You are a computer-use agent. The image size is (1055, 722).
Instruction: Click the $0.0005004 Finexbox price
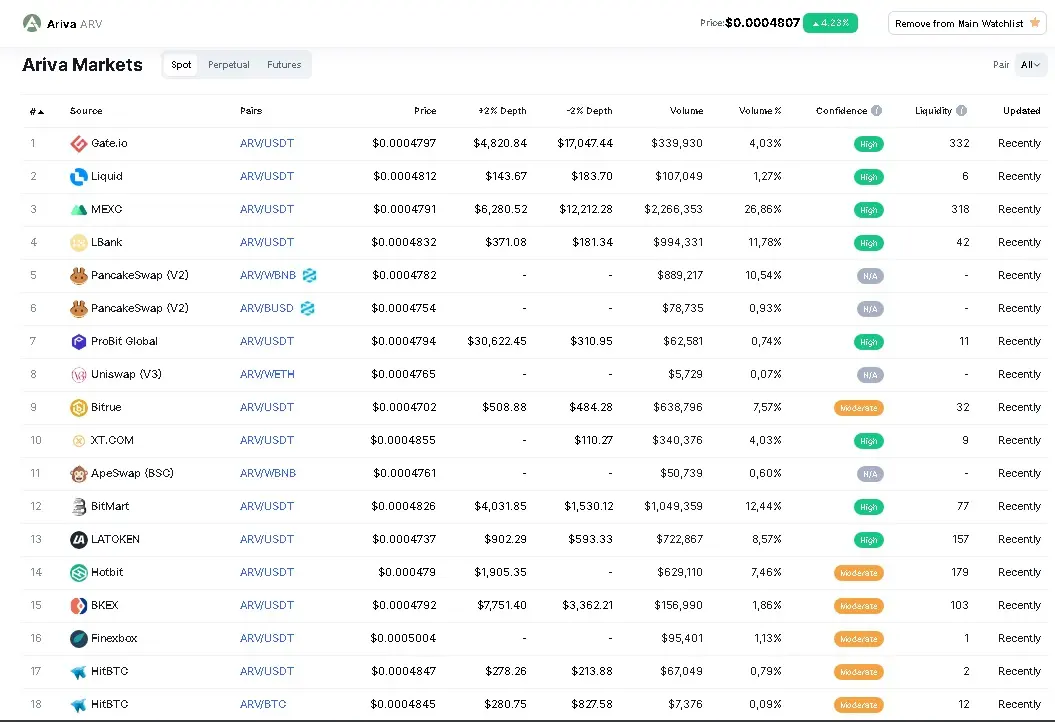pyautogui.click(x=403, y=638)
